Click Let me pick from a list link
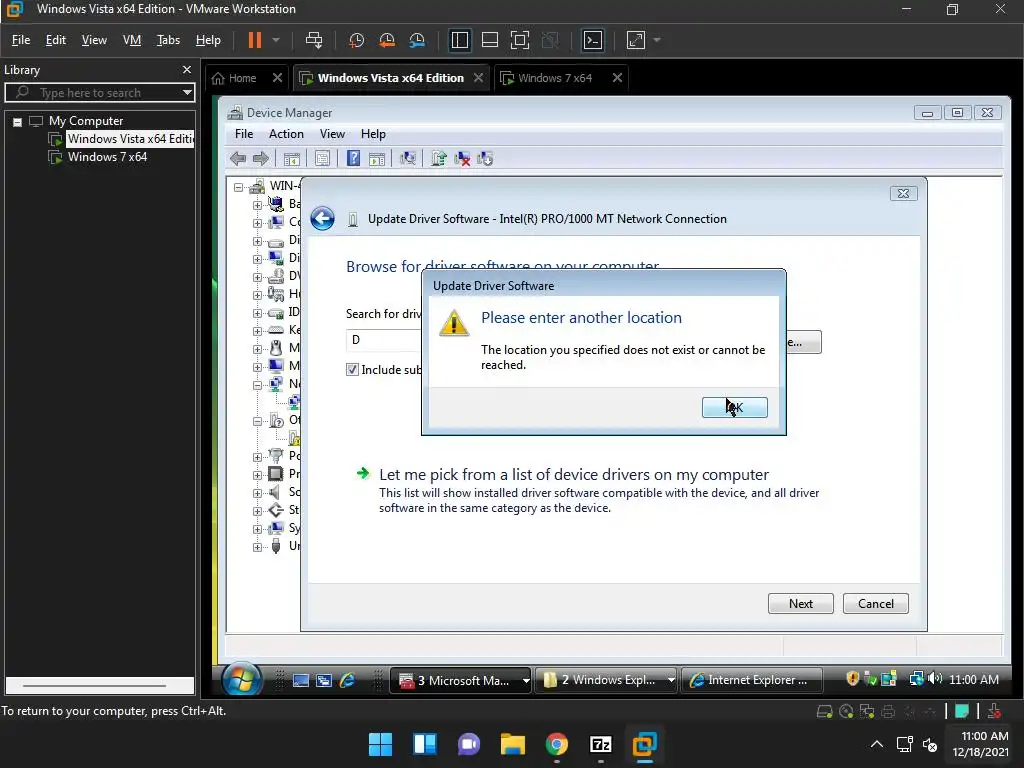1024x768 pixels. 574,475
